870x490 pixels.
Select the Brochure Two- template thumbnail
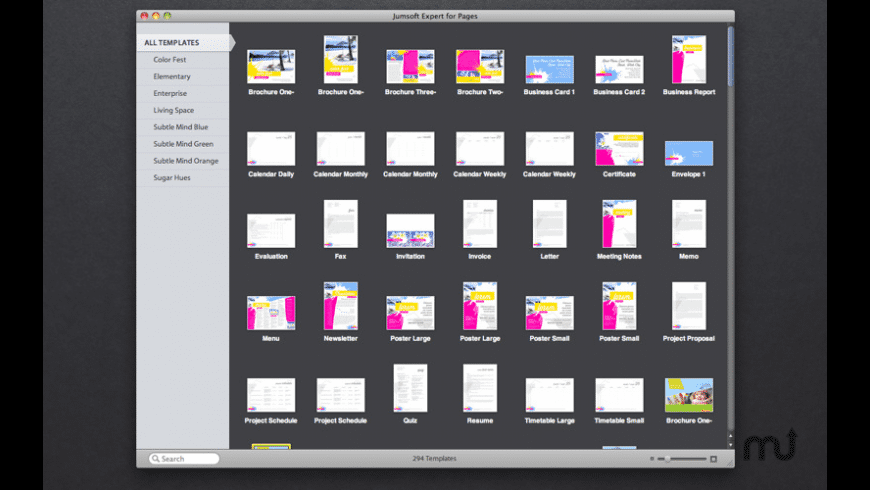pyautogui.click(x=480, y=67)
